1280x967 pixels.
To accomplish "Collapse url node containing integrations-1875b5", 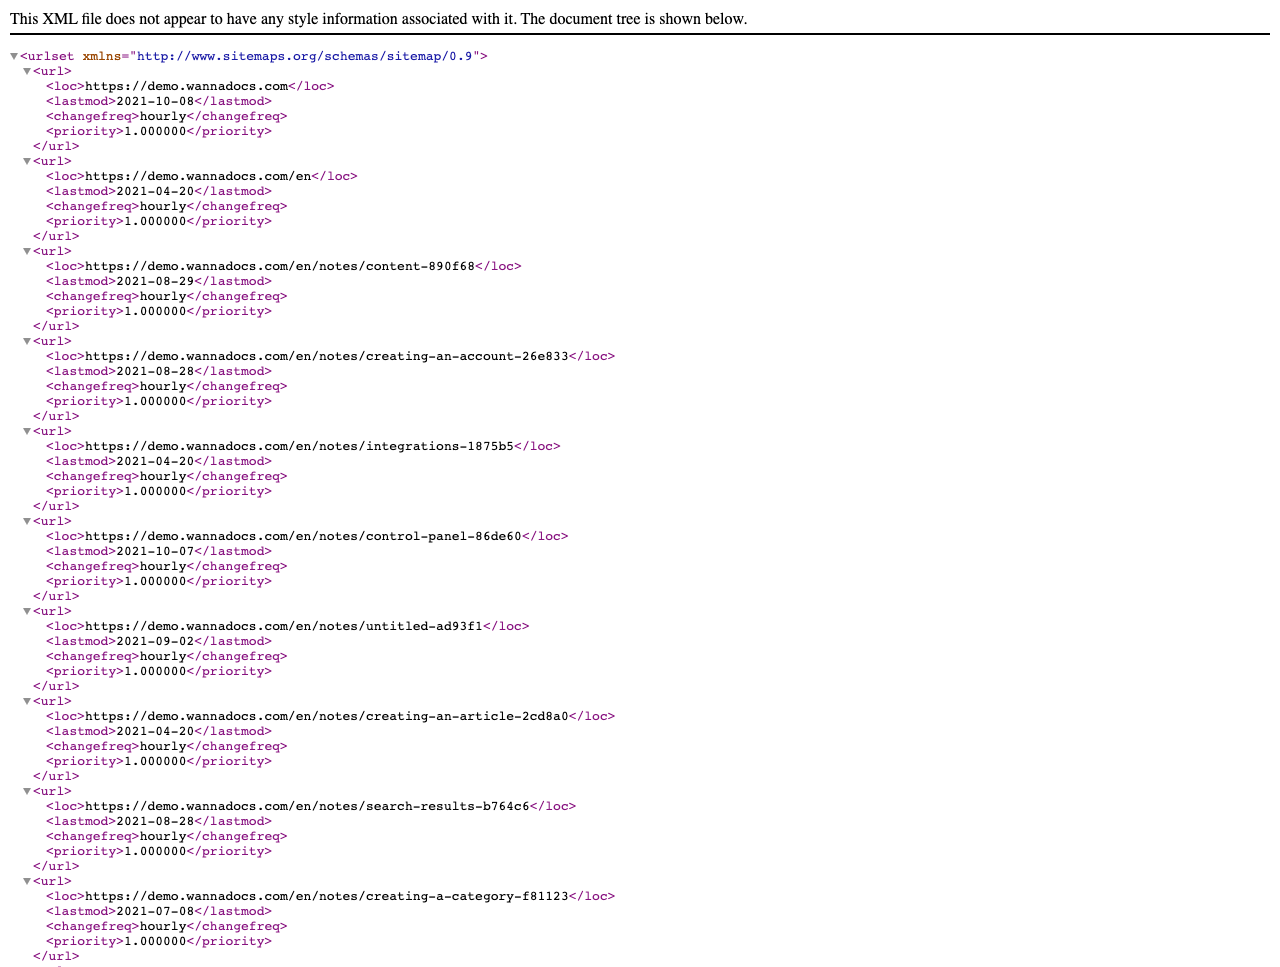I will point(27,432).
